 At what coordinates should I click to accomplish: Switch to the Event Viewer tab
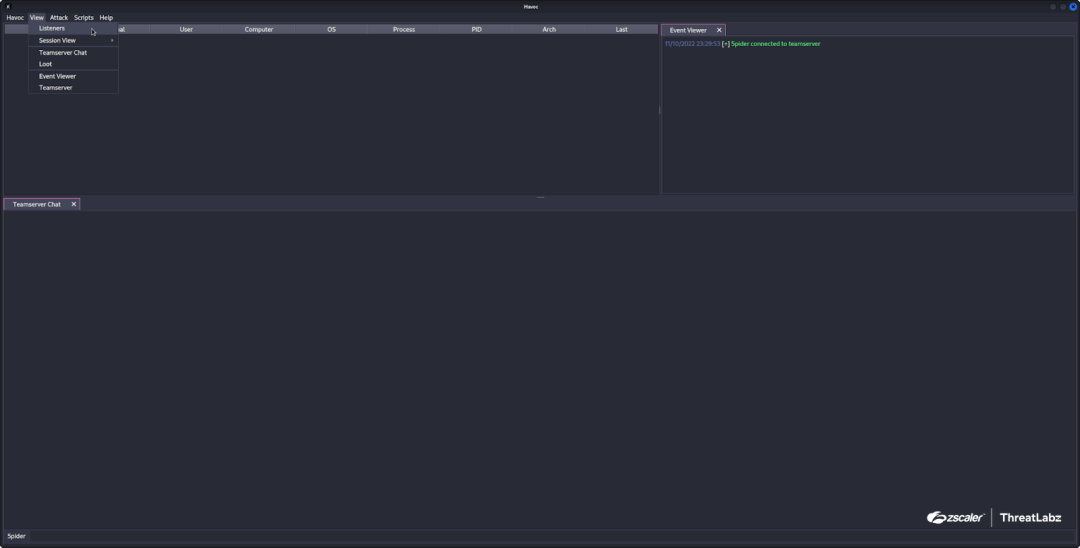click(688, 30)
